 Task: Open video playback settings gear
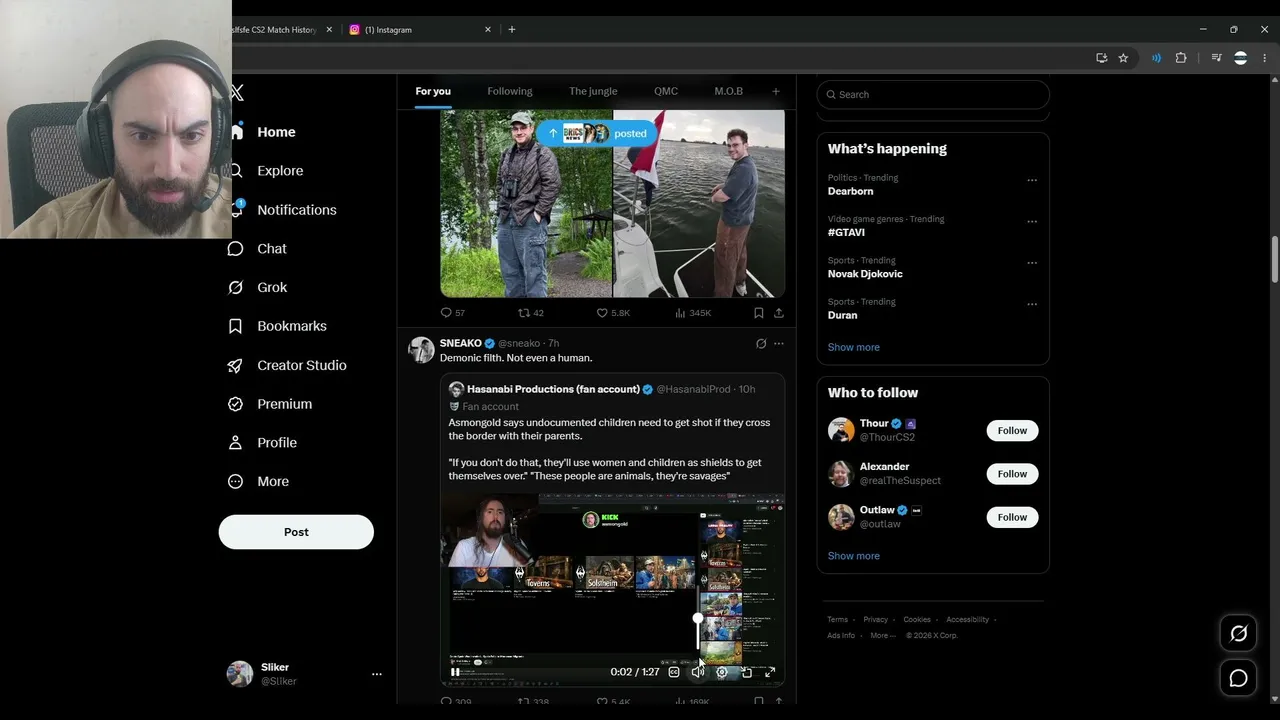(722, 672)
